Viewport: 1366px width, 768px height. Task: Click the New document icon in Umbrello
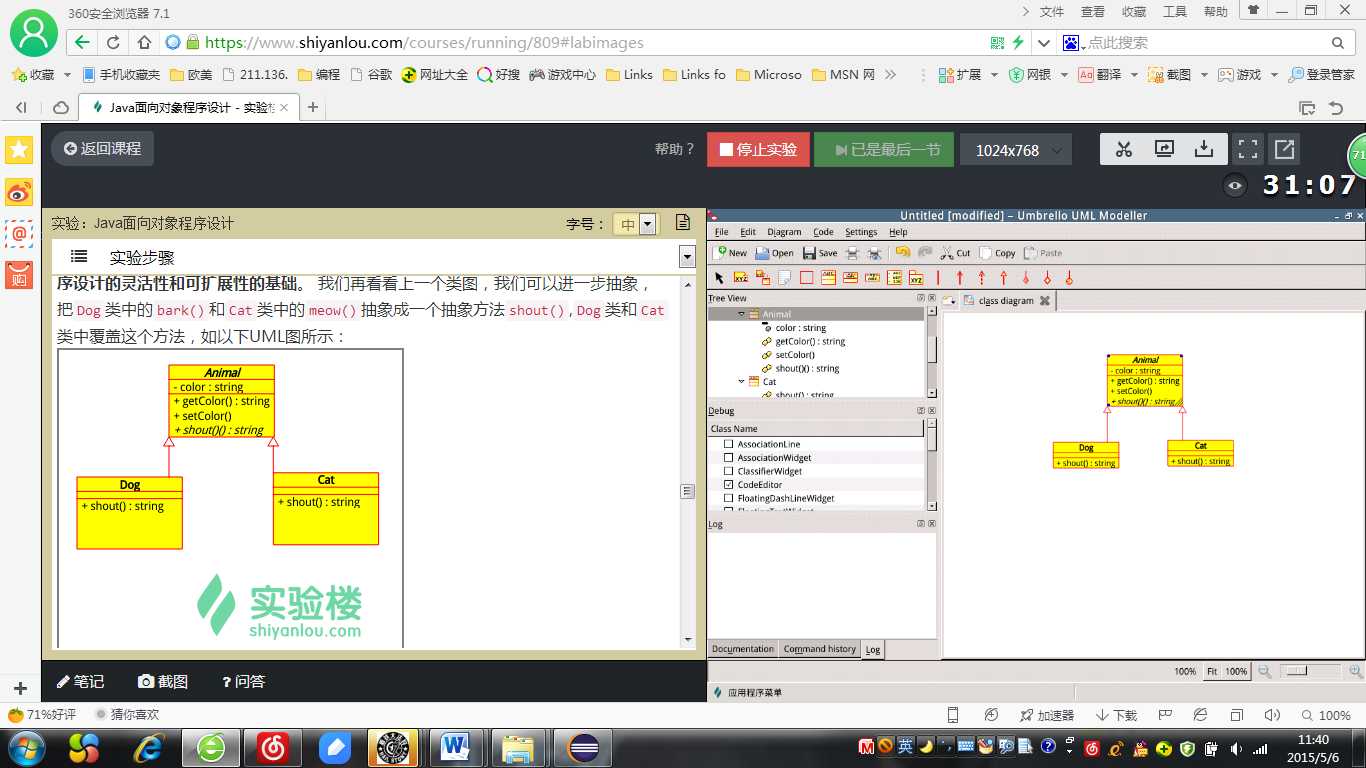point(730,253)
